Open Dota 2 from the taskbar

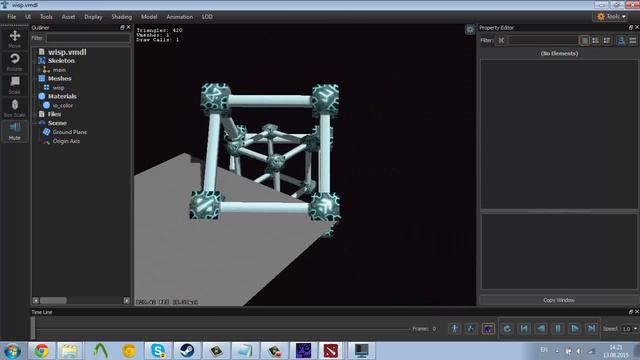click(x=331, y=351)
